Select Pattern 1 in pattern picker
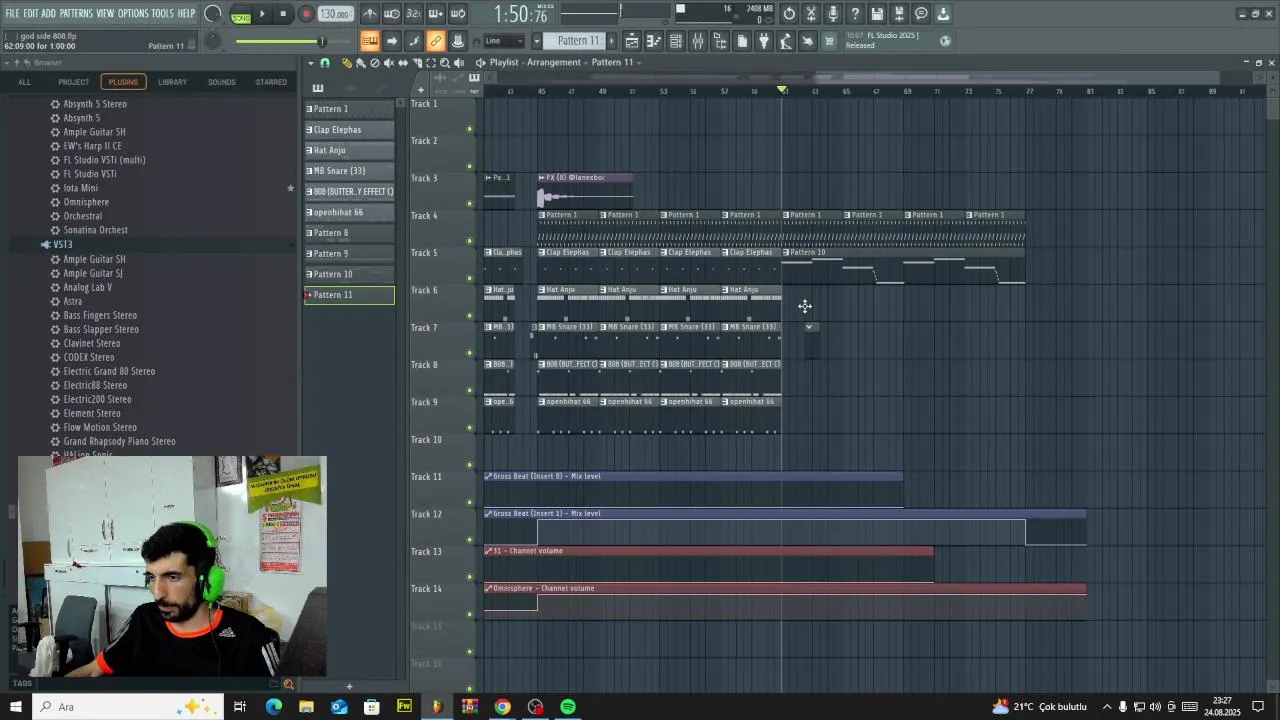Screen dimensions: 1280x720 point(349,109)
